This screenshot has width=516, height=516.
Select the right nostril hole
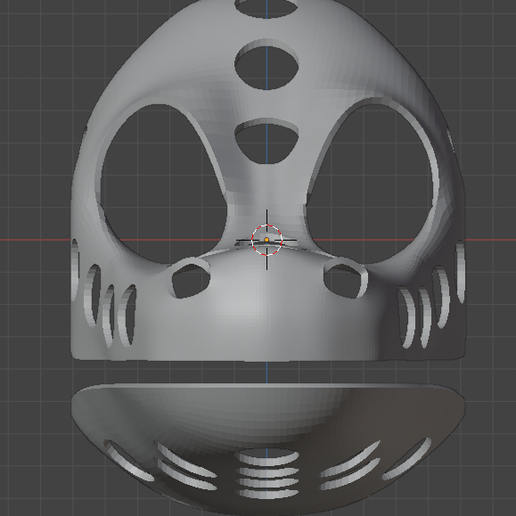343,280
